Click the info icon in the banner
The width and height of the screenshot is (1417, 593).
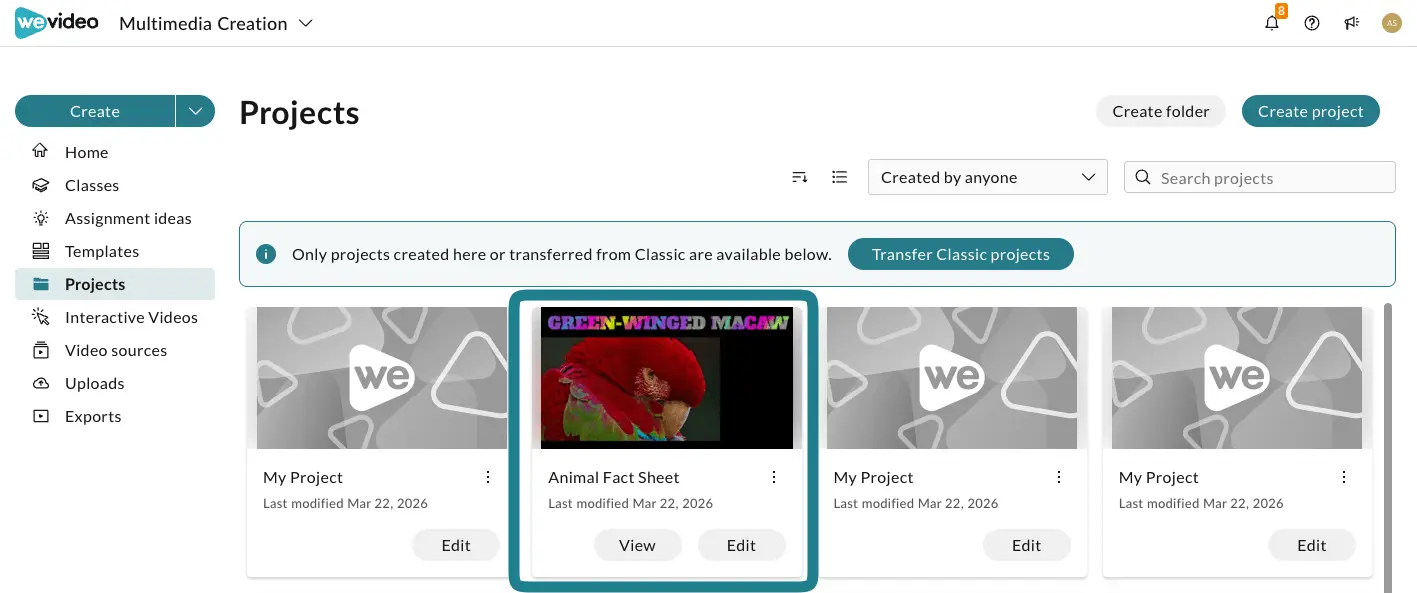coord(266,254)
